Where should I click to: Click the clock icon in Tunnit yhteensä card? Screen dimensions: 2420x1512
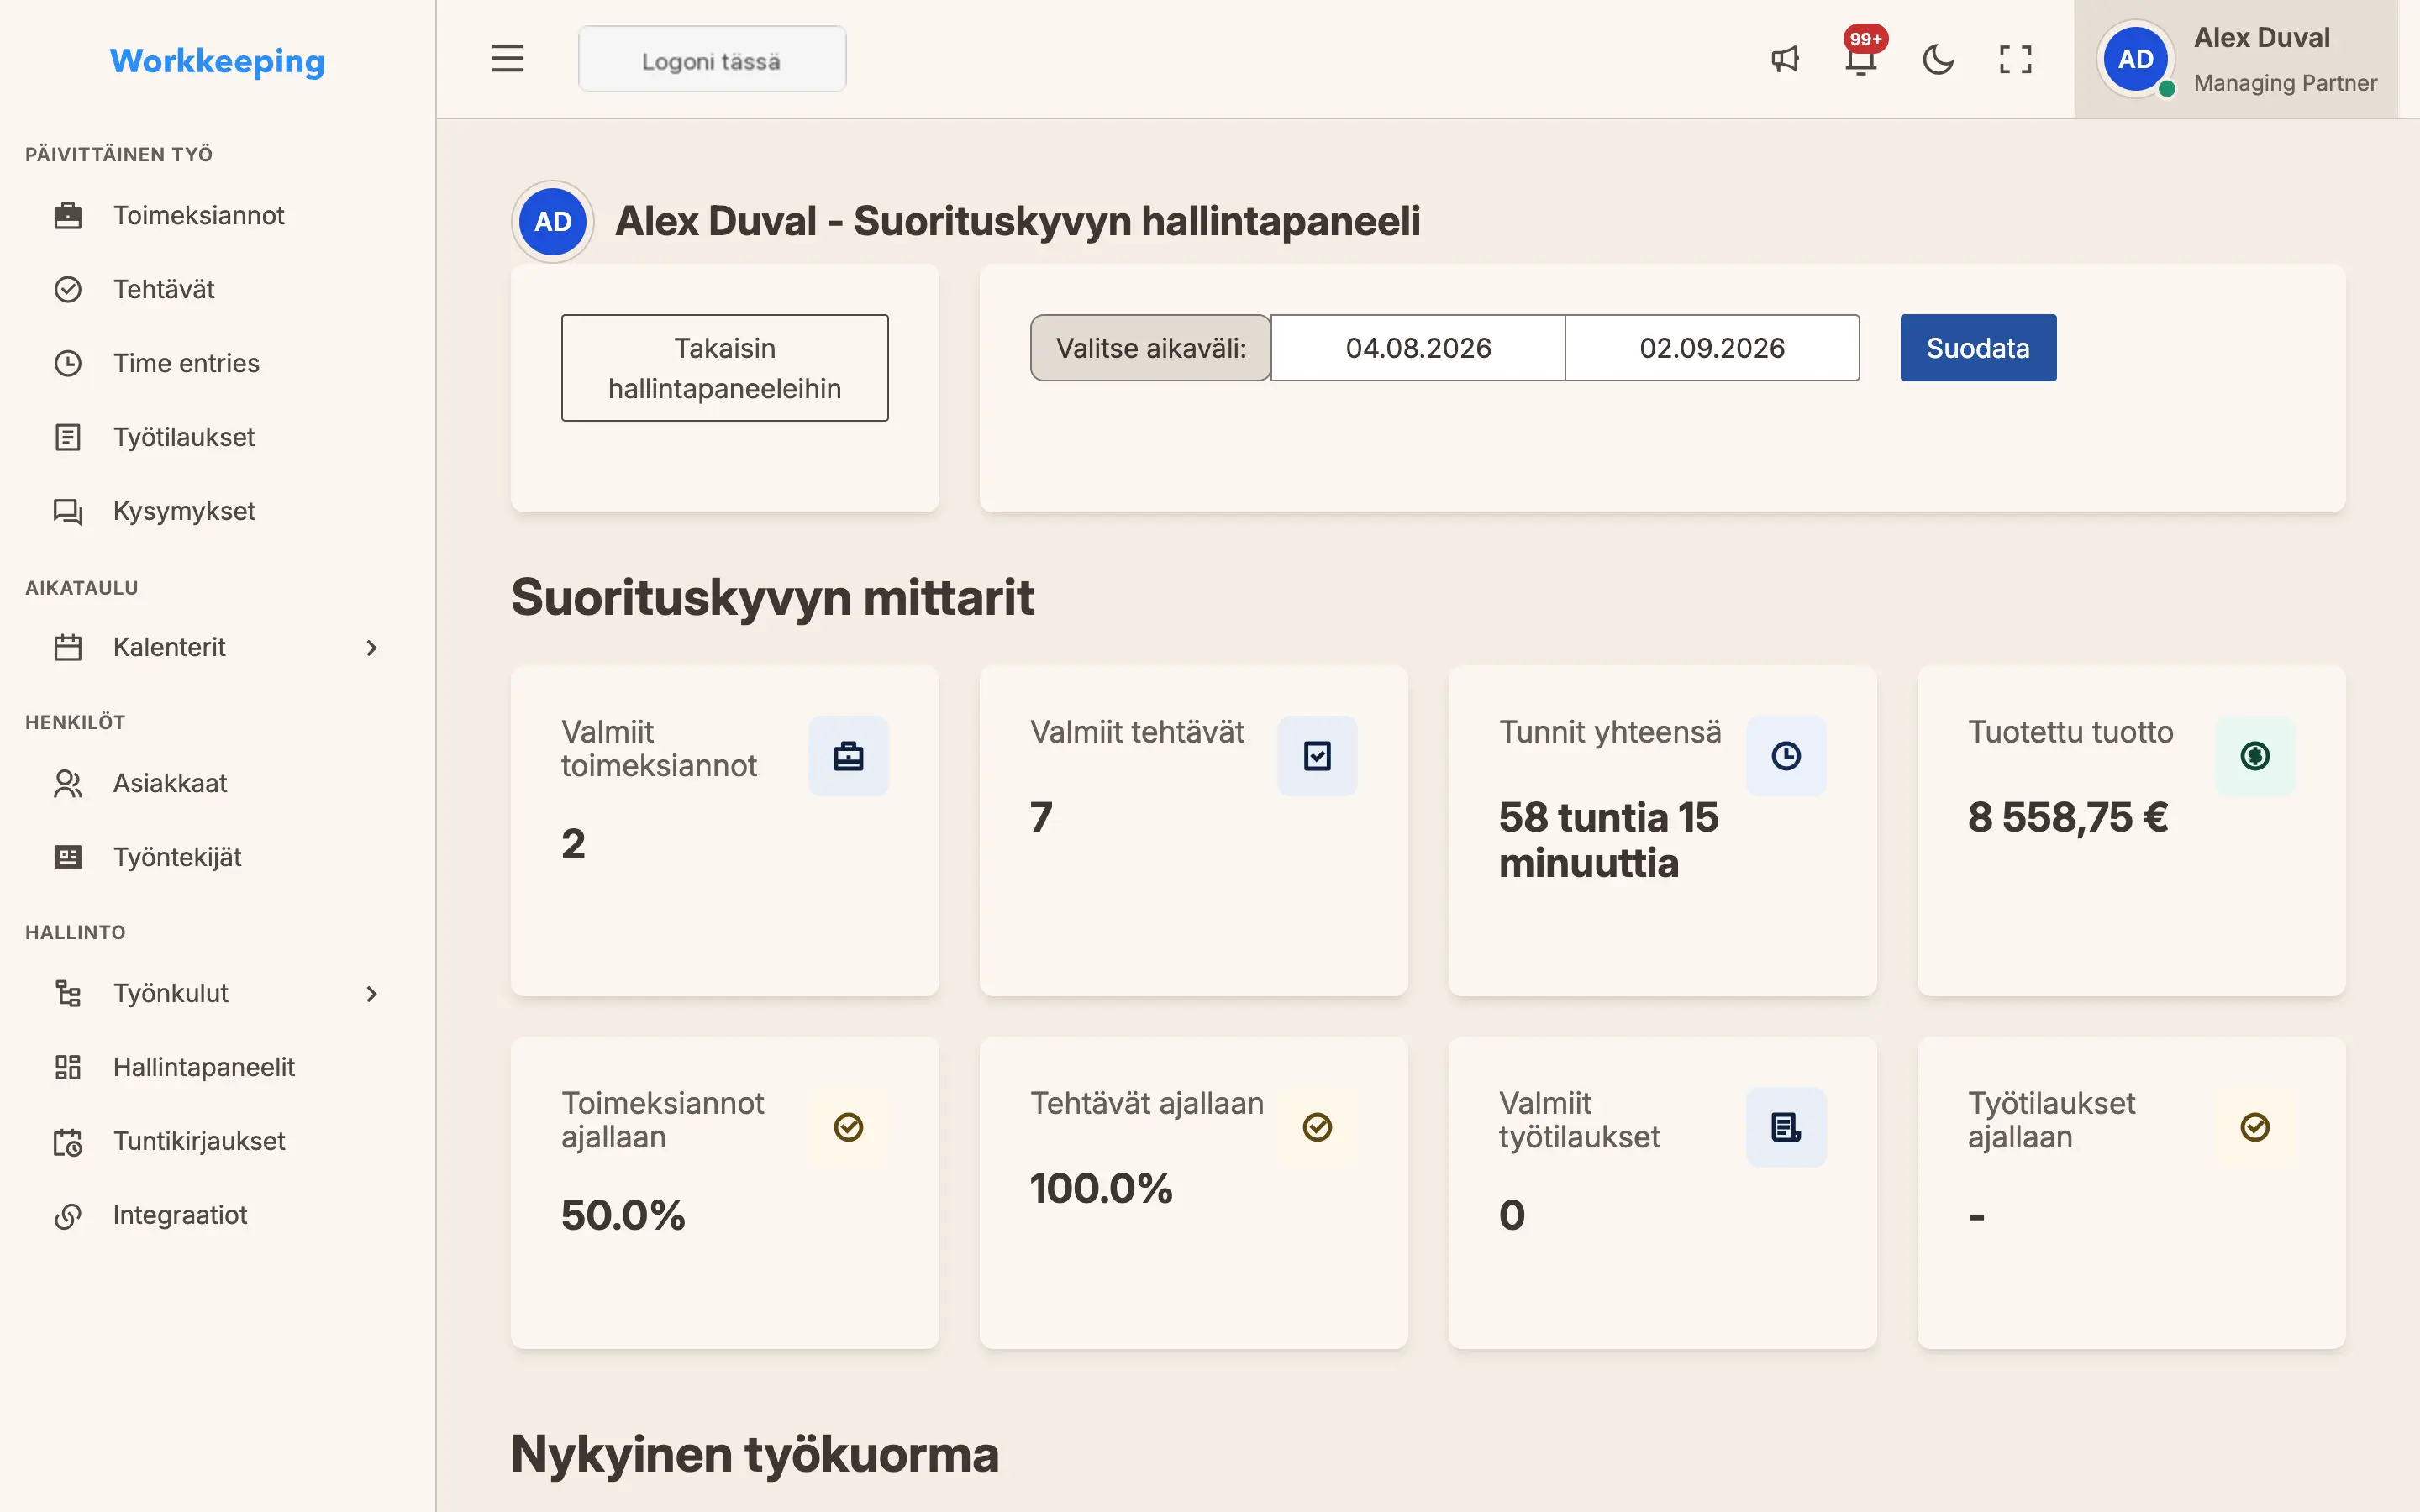[1786, 756]
